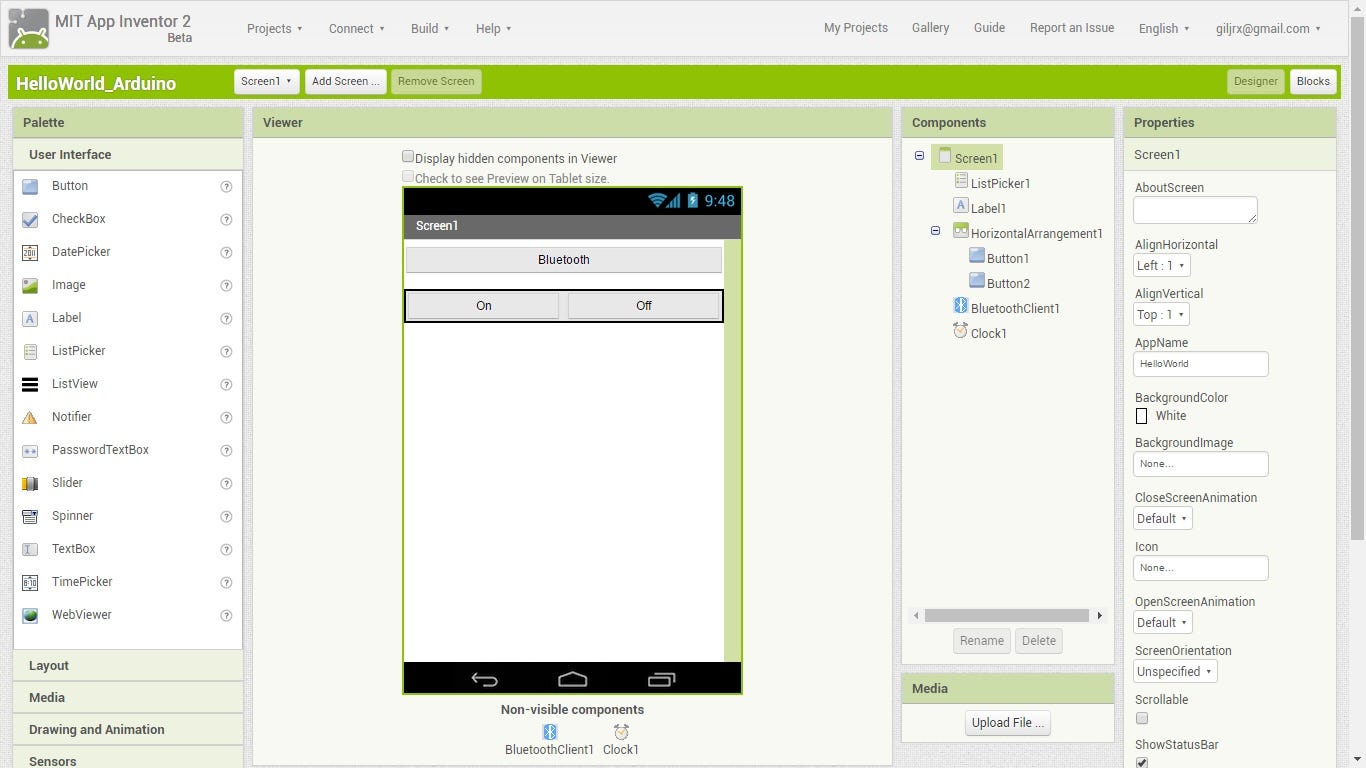Select the CheckBox palette component
Viewport: 1366px width, 768px height.
(x=32, y=218)
